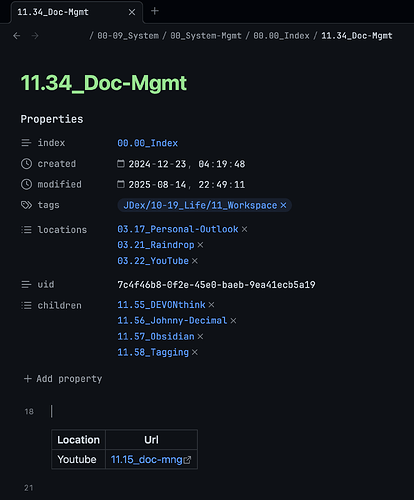Open a new tab with plus icon

pos(155,11)
